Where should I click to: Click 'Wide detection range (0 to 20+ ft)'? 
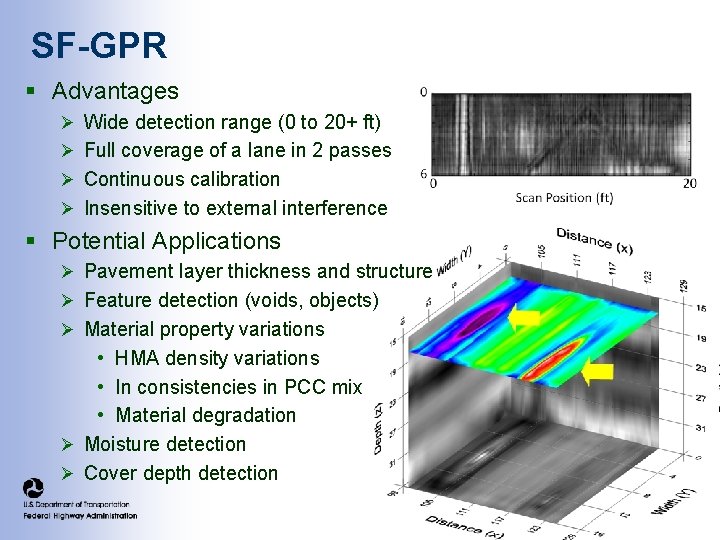(x=232, y=122)
